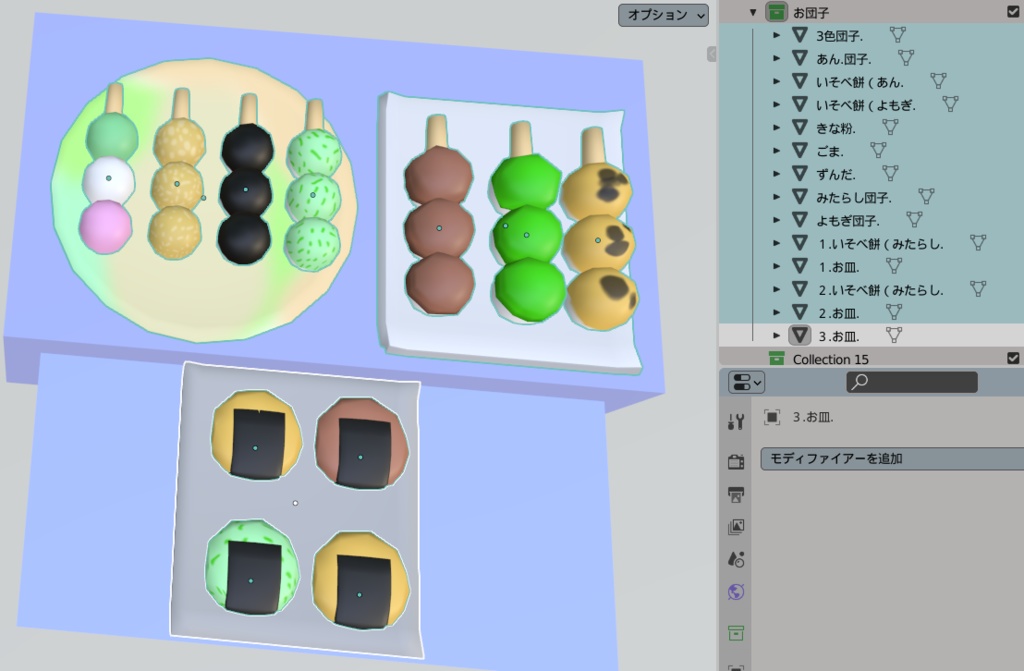Select the ごま. name in the outliner

(830, 152)
